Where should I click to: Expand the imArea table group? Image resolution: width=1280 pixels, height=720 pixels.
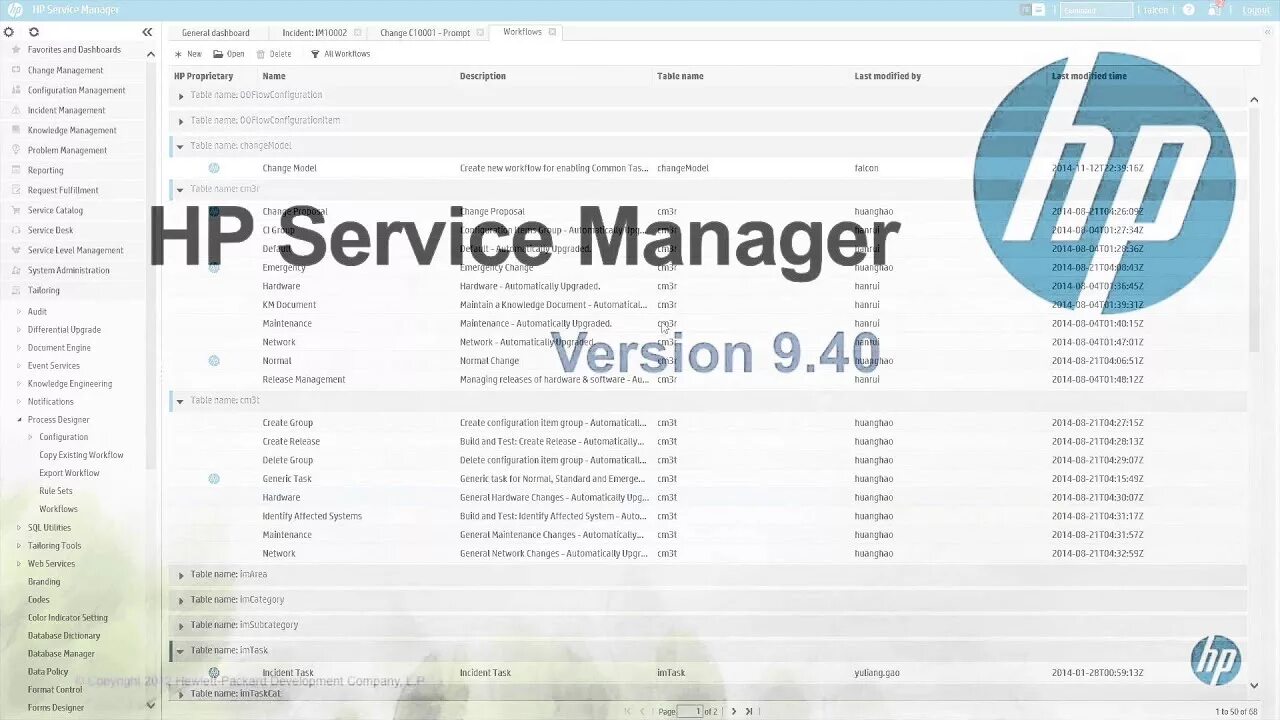point(181,575)
